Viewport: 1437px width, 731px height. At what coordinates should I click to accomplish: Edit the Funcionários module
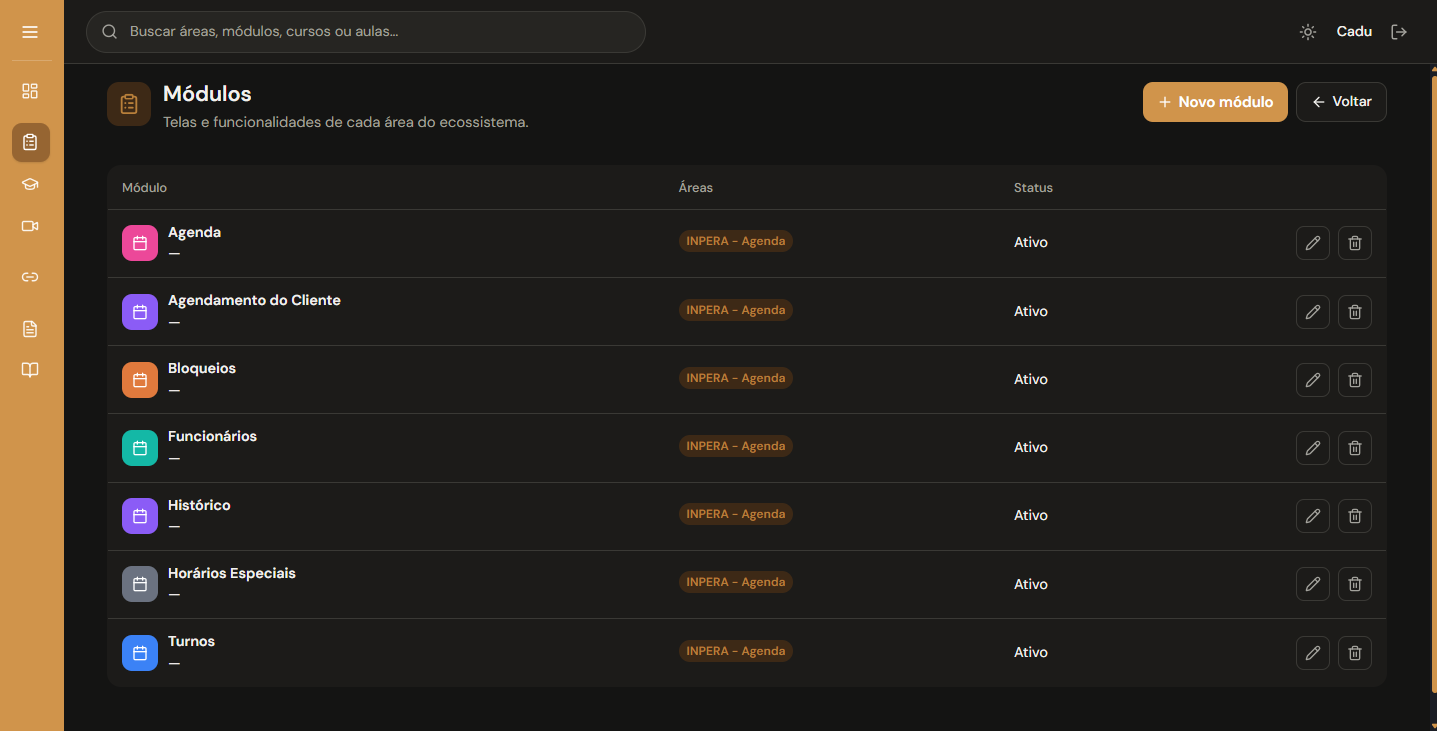tap(1313, 448)
